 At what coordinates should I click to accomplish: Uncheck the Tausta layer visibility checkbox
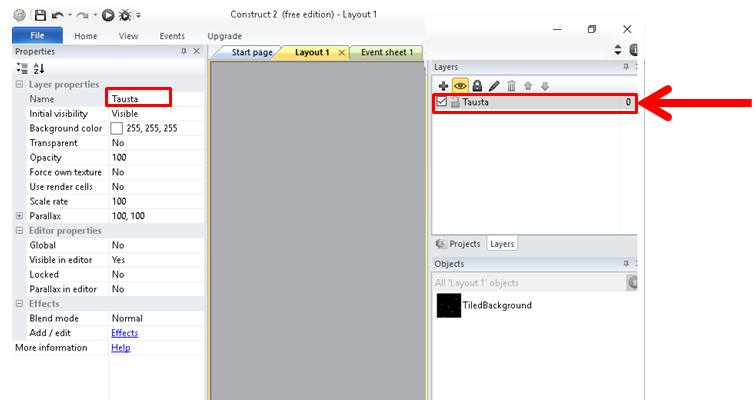tap(442, 102)
